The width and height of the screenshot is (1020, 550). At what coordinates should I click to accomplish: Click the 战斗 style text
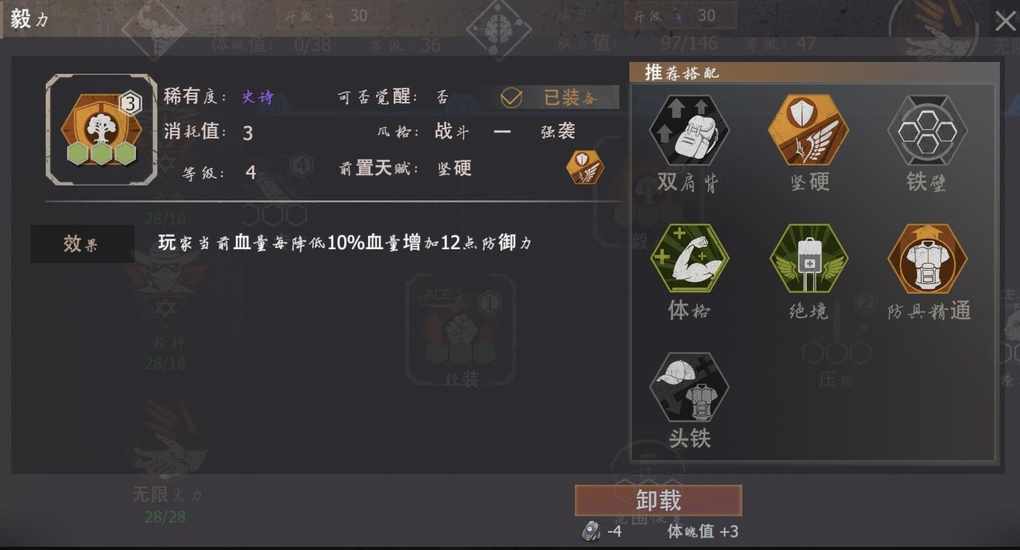[452, 131]
